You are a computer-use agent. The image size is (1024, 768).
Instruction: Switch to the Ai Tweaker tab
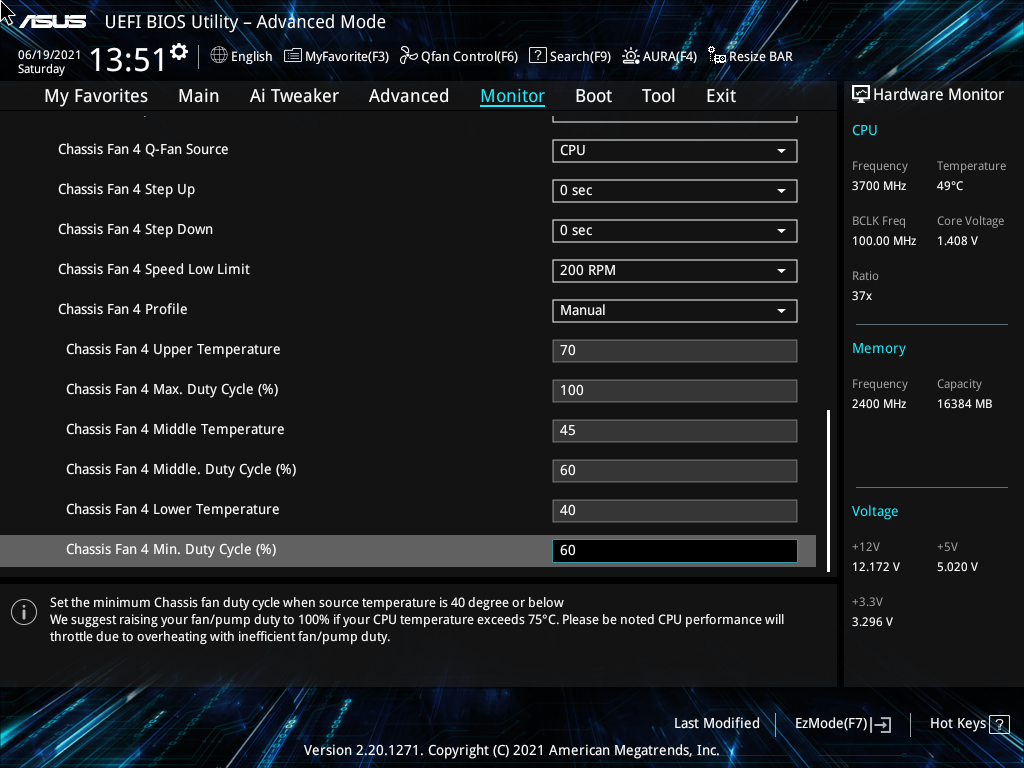(x=294, y=95)
